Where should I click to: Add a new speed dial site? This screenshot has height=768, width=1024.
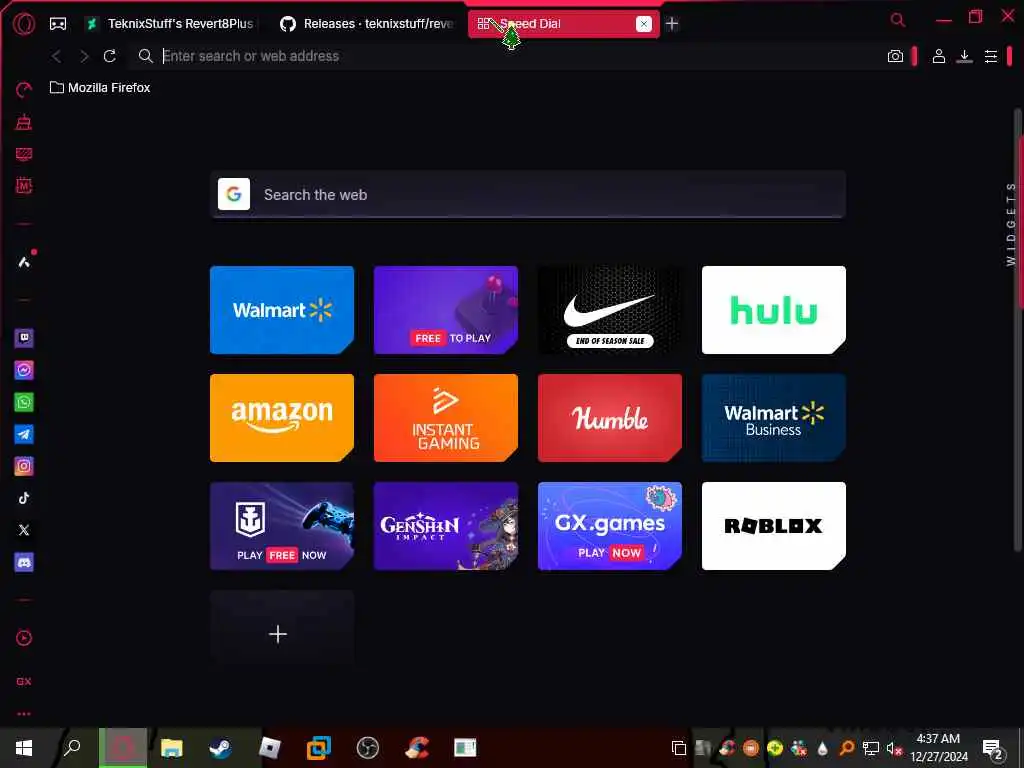tap(281, 633)
